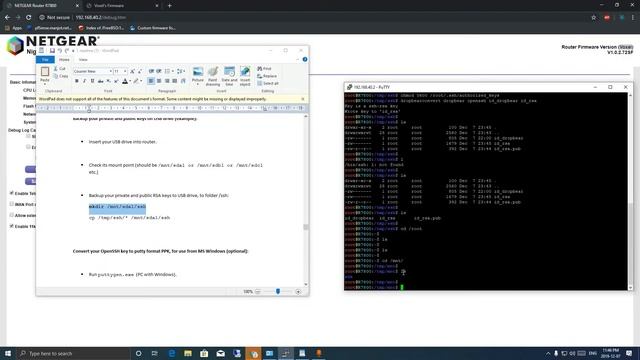The image size is (640, 360).
Task: Toggle the WAN Port checkbox on router page
Action: [12, 204]
